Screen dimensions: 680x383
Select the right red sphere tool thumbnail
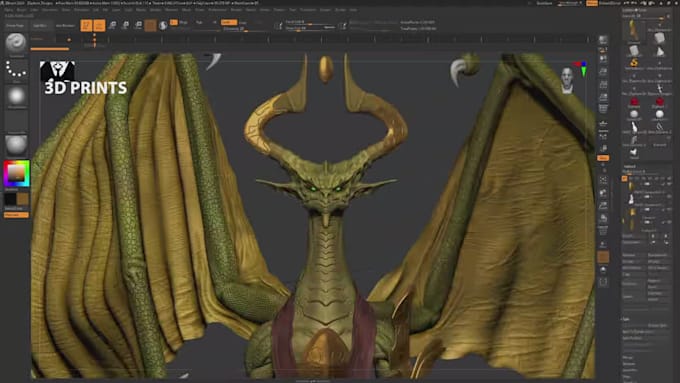(660, 102)
